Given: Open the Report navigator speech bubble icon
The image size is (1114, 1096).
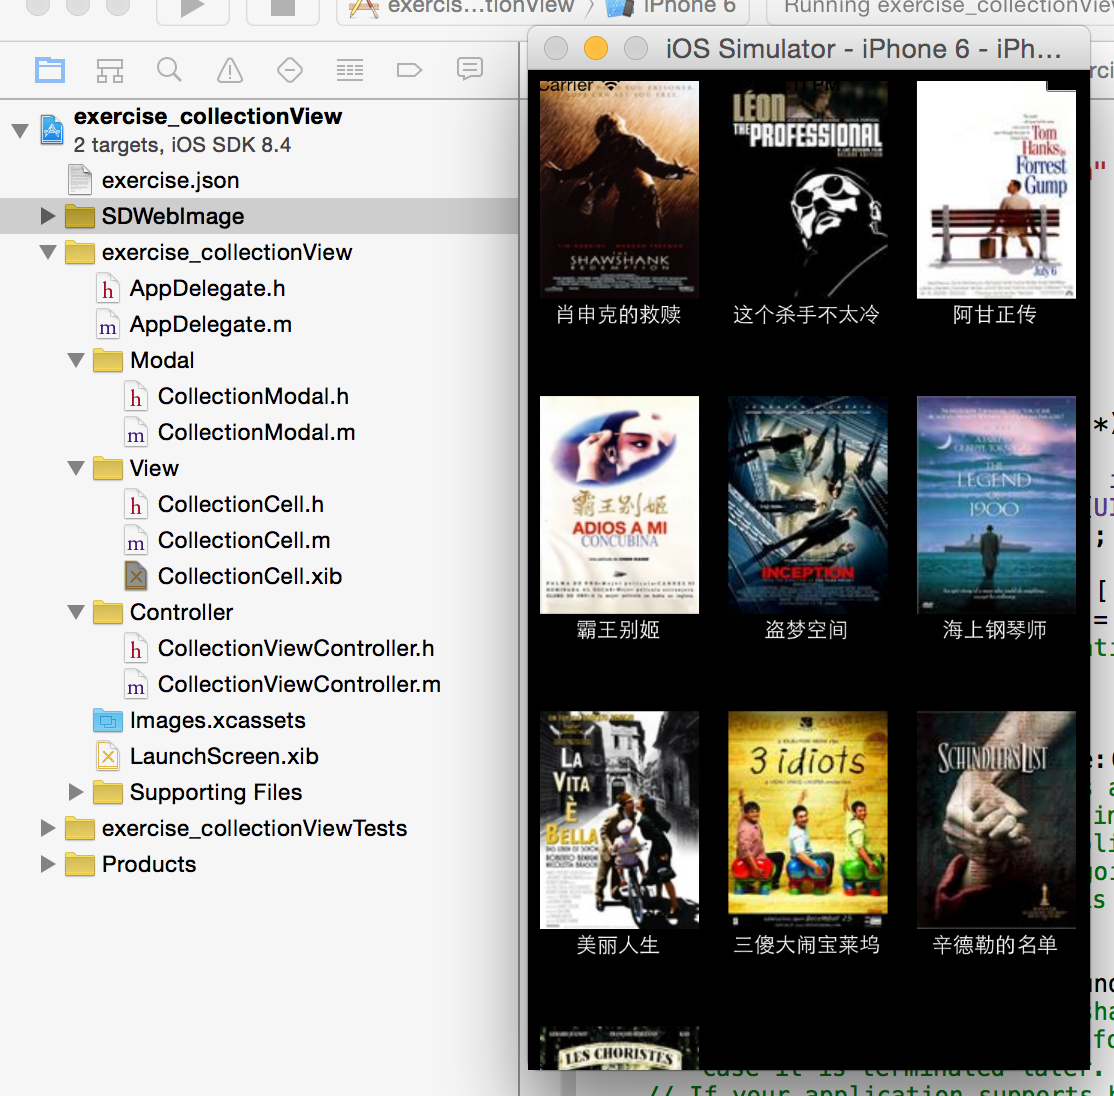Looking at the screenshot, I should click(x=469, y=69).
